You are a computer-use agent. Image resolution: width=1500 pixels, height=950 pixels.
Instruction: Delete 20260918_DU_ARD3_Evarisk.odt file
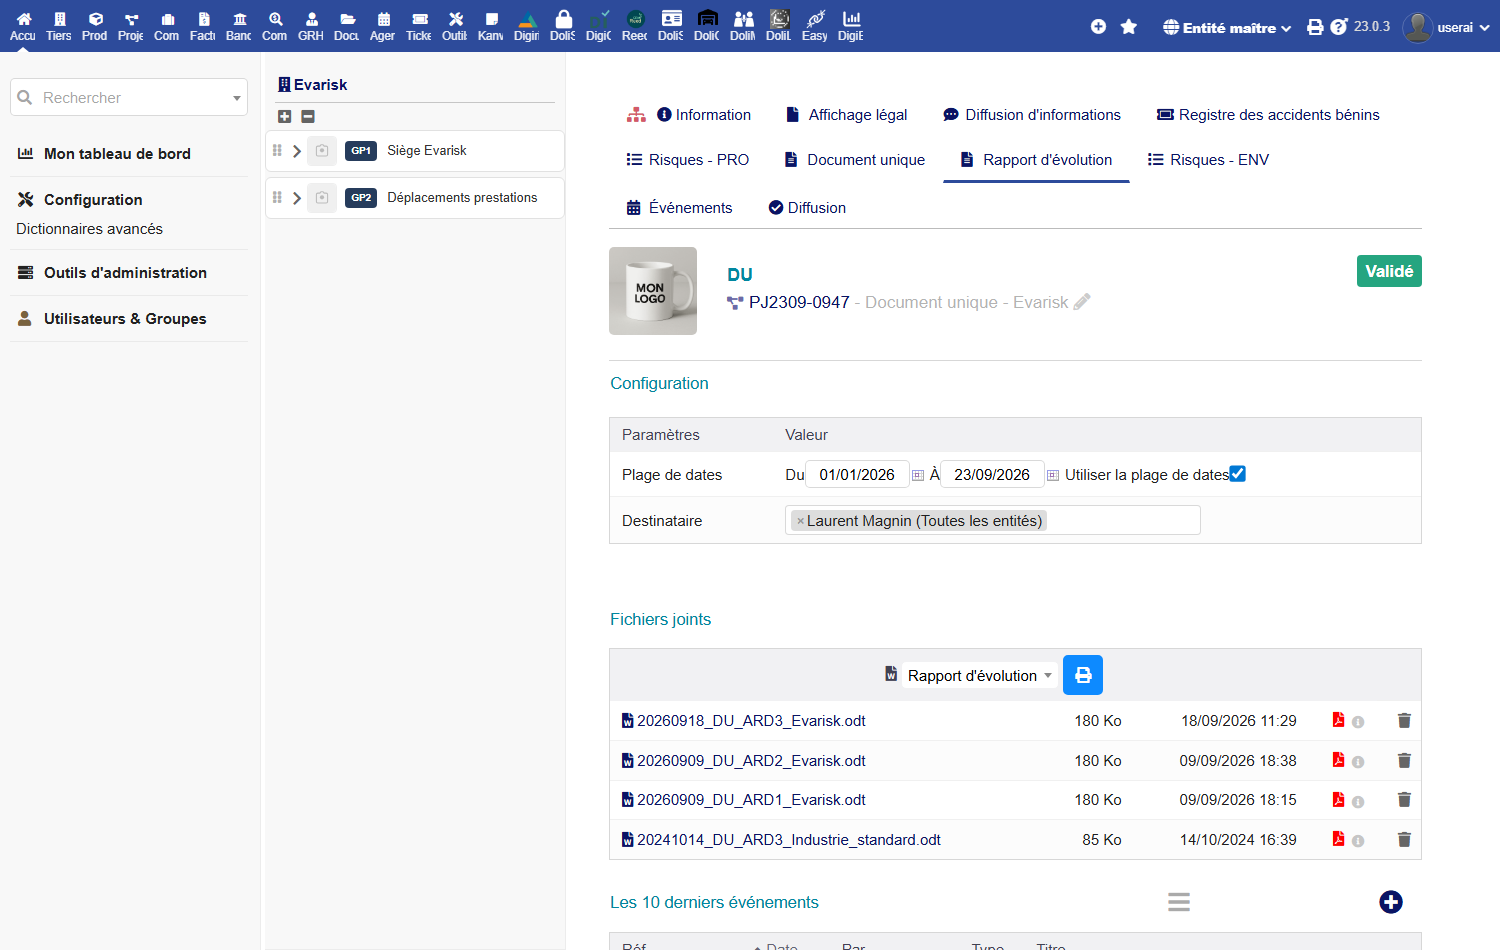click(x=1404, y=721)
